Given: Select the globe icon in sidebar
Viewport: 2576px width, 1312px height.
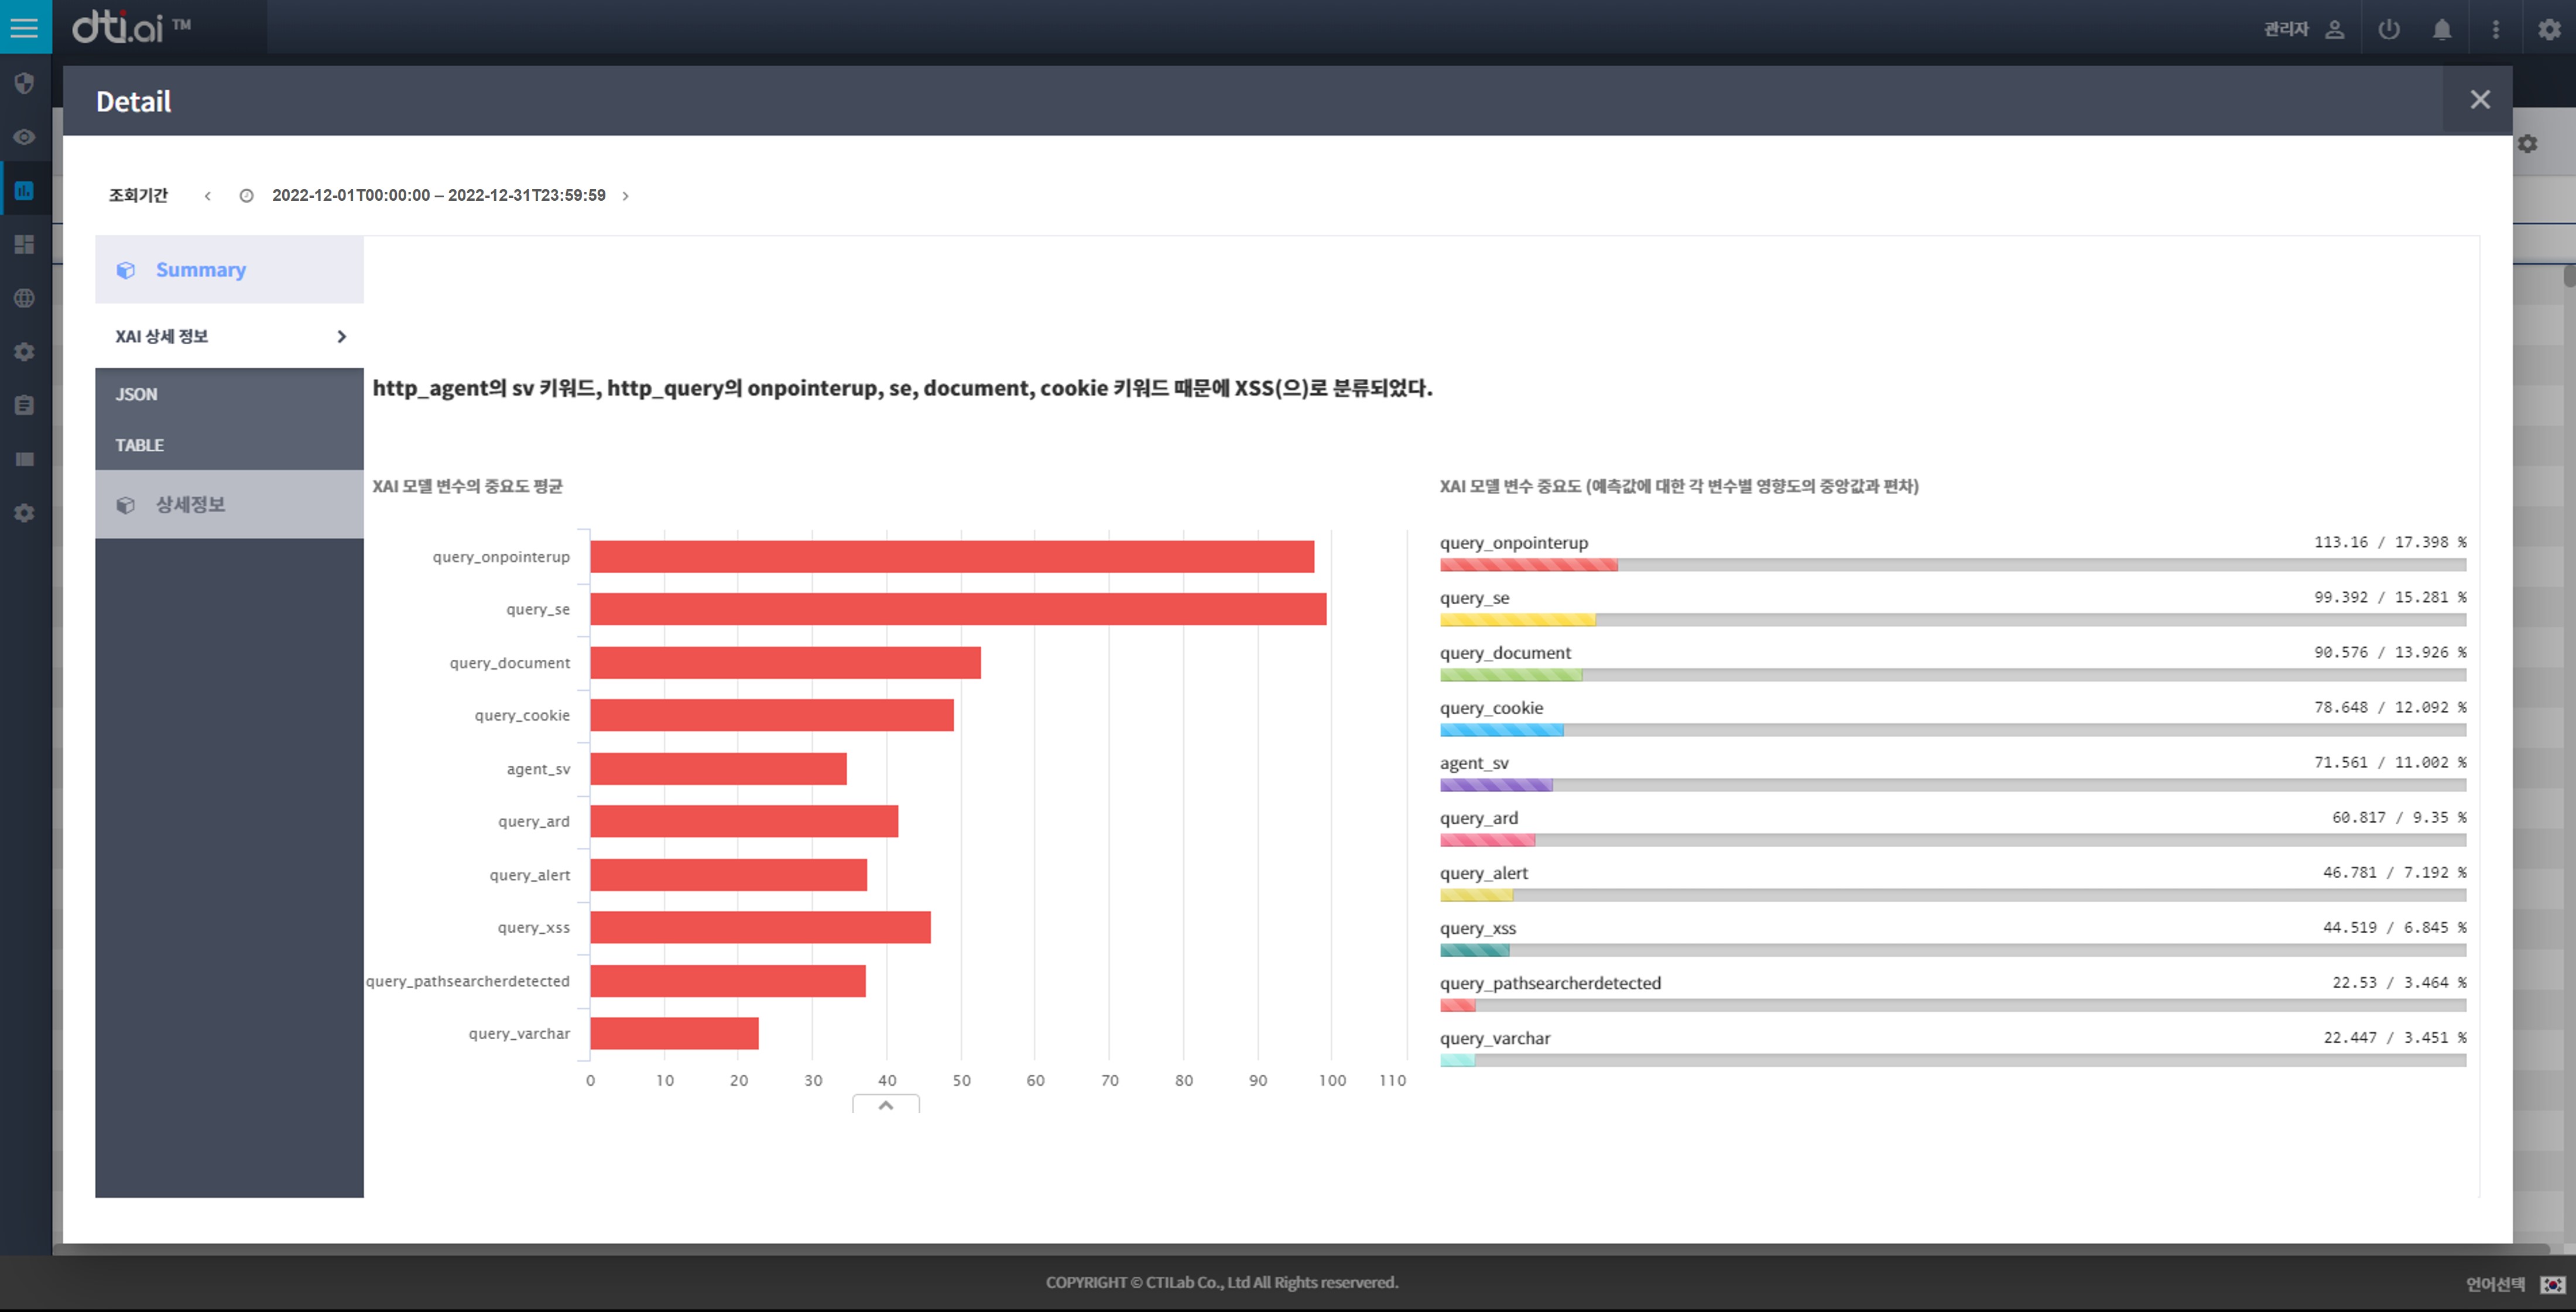Looking at the screenshot, I should (25, 298).
